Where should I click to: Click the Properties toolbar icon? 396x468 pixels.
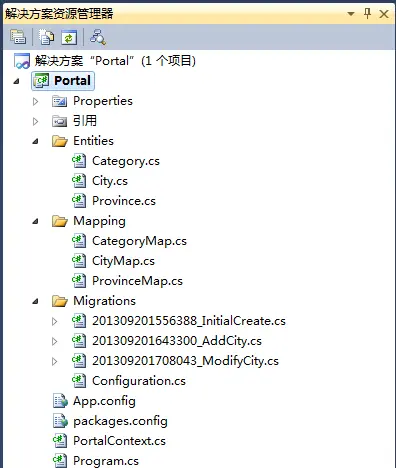point(18,37)
